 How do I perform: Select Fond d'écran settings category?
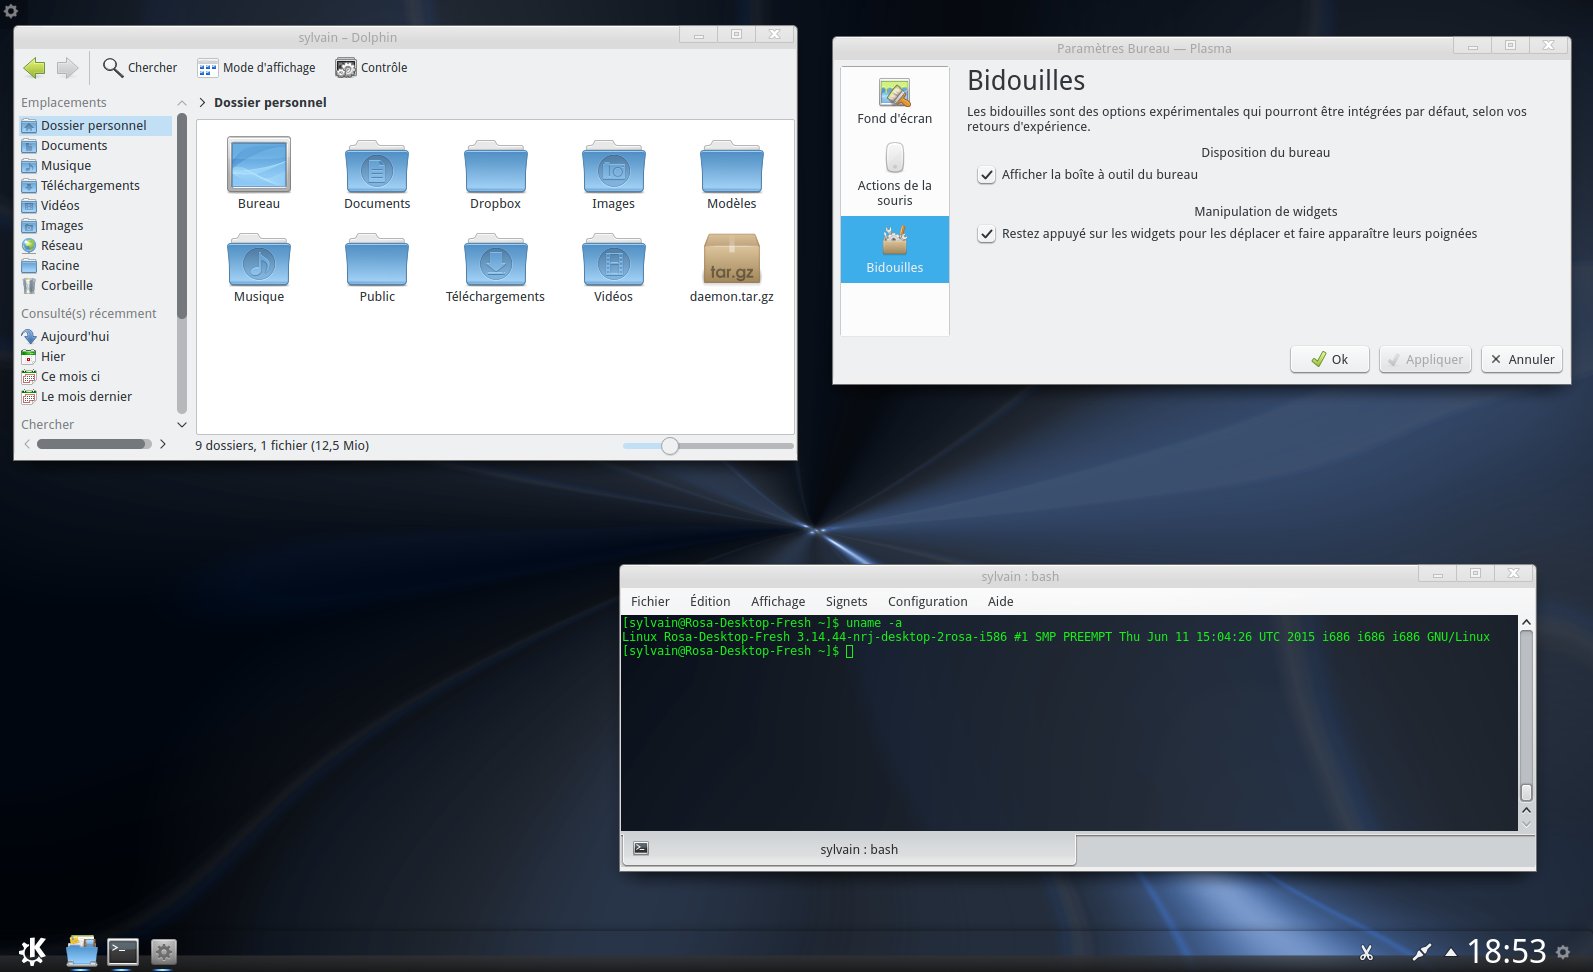coord(894,102)
